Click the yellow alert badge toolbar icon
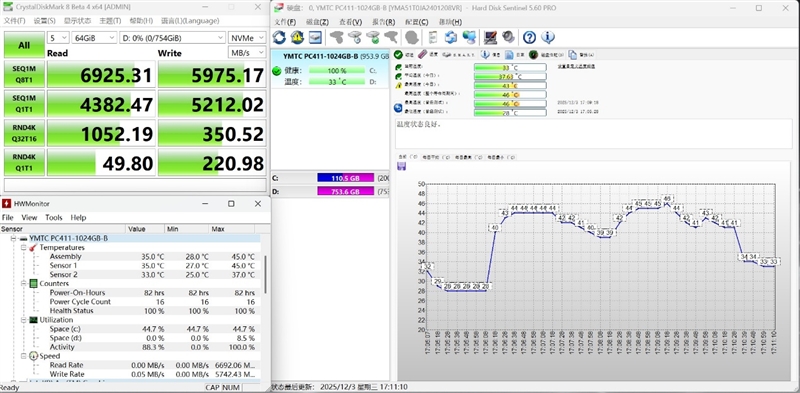This screenshot has height=393, width=800. [x=297, y=37]
